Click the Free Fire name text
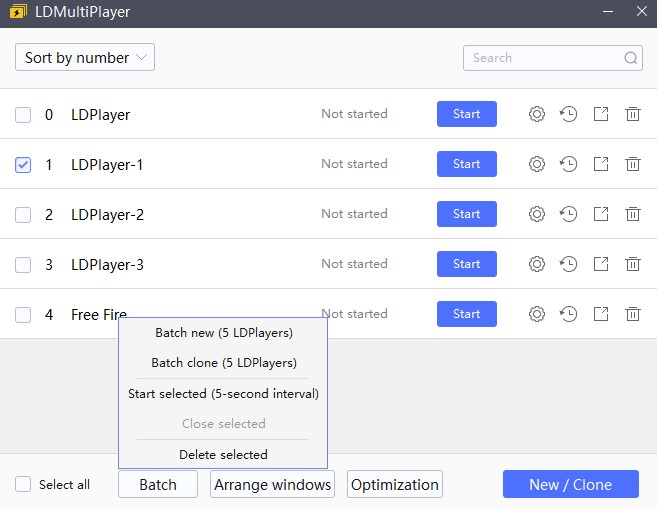The height and width of the screenshot is (509, 657). click(x=99, y=315)
